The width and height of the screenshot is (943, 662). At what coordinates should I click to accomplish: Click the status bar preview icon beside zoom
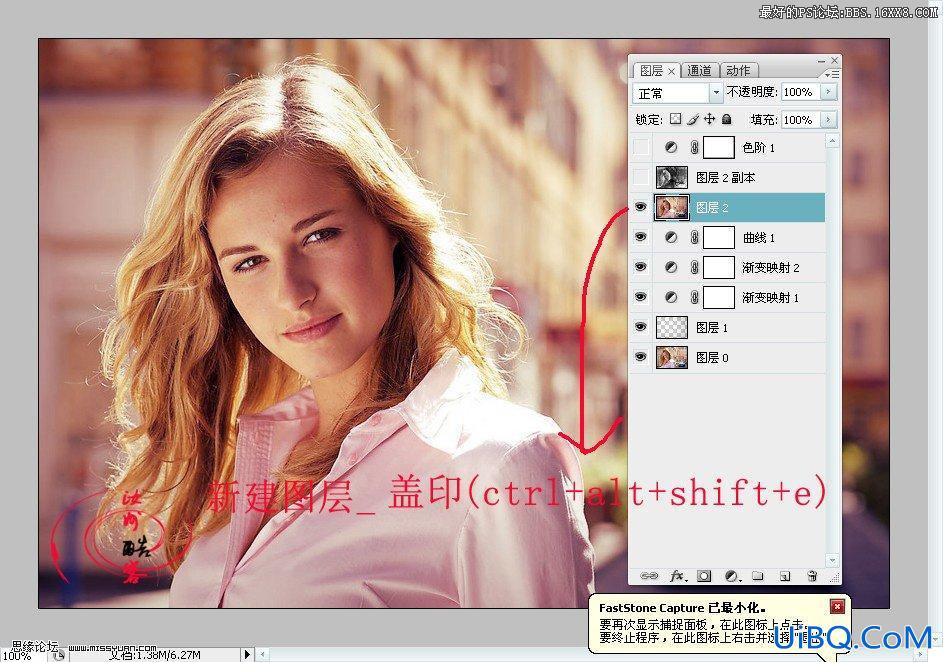(x=58, y=655)
